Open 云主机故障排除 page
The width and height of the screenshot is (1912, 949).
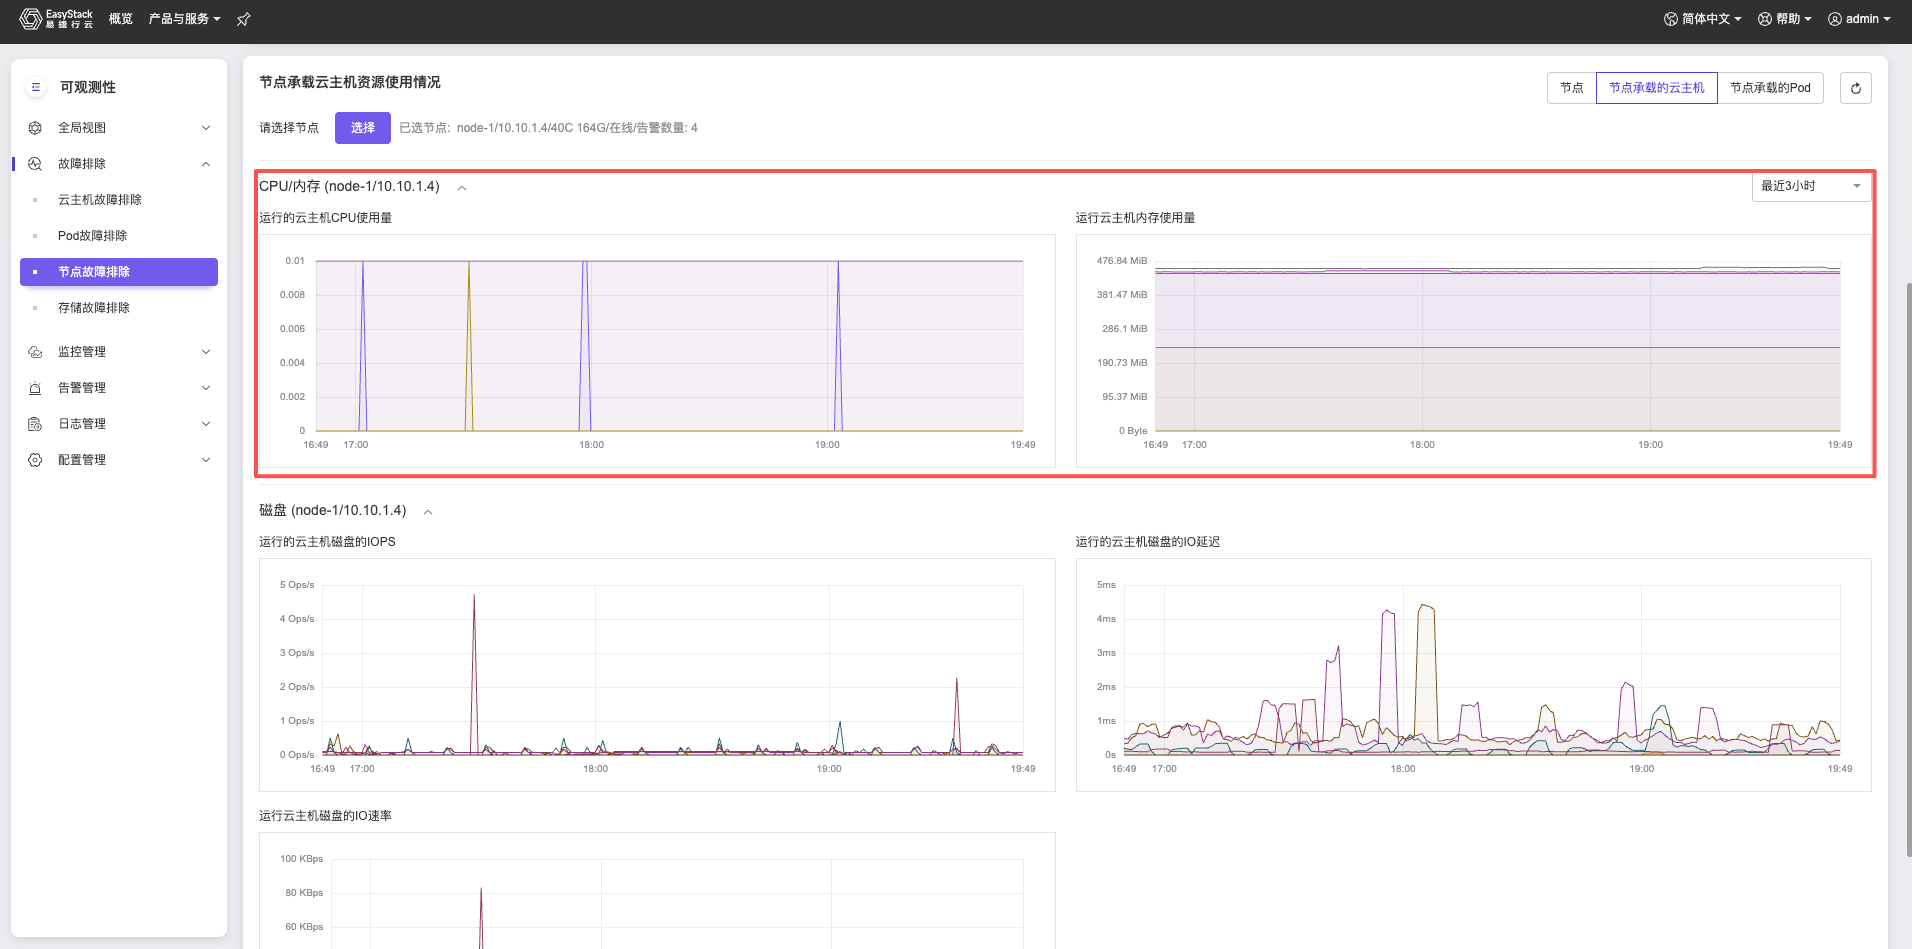point(100,200)
